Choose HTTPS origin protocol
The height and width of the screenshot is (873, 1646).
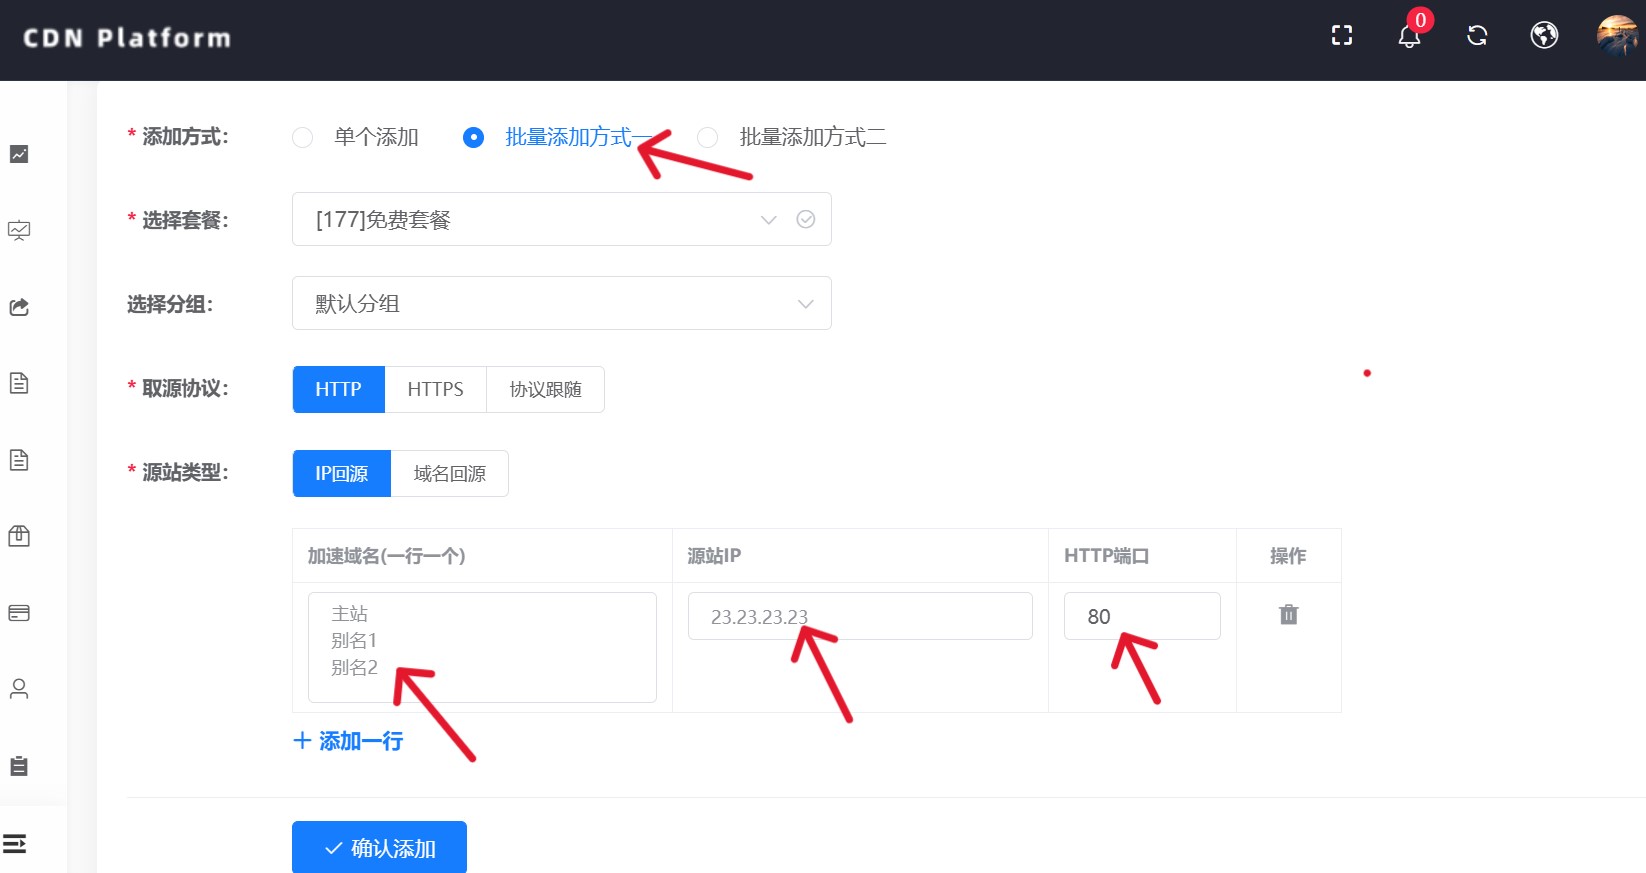(x=436, y=389)
